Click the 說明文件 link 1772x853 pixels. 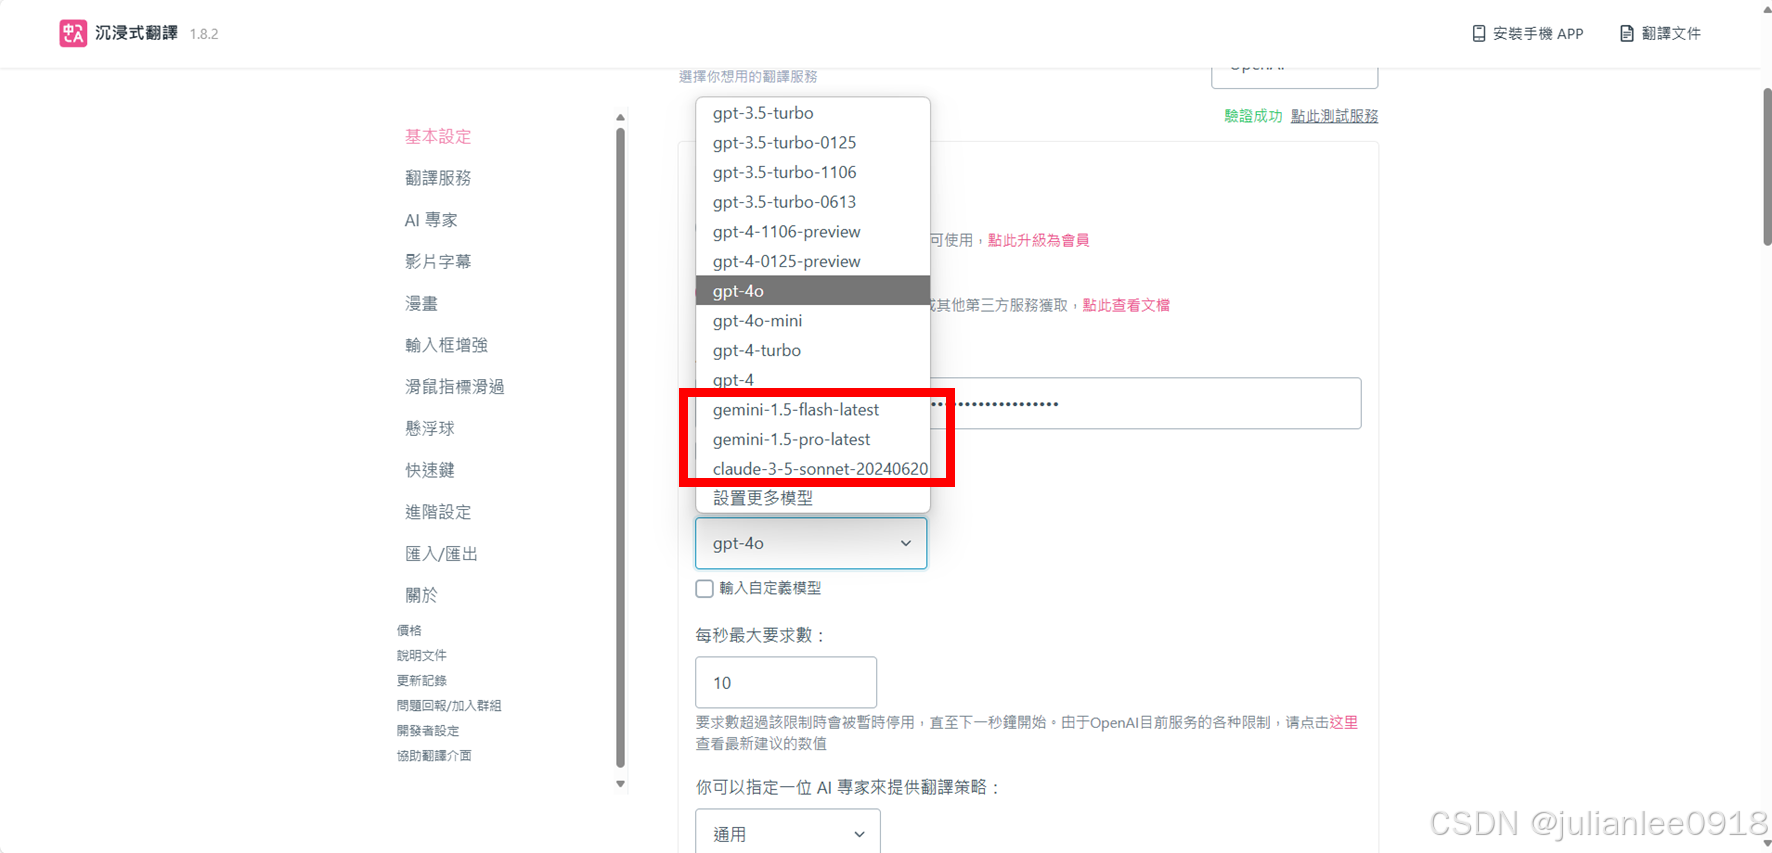[x=422, y=655]
